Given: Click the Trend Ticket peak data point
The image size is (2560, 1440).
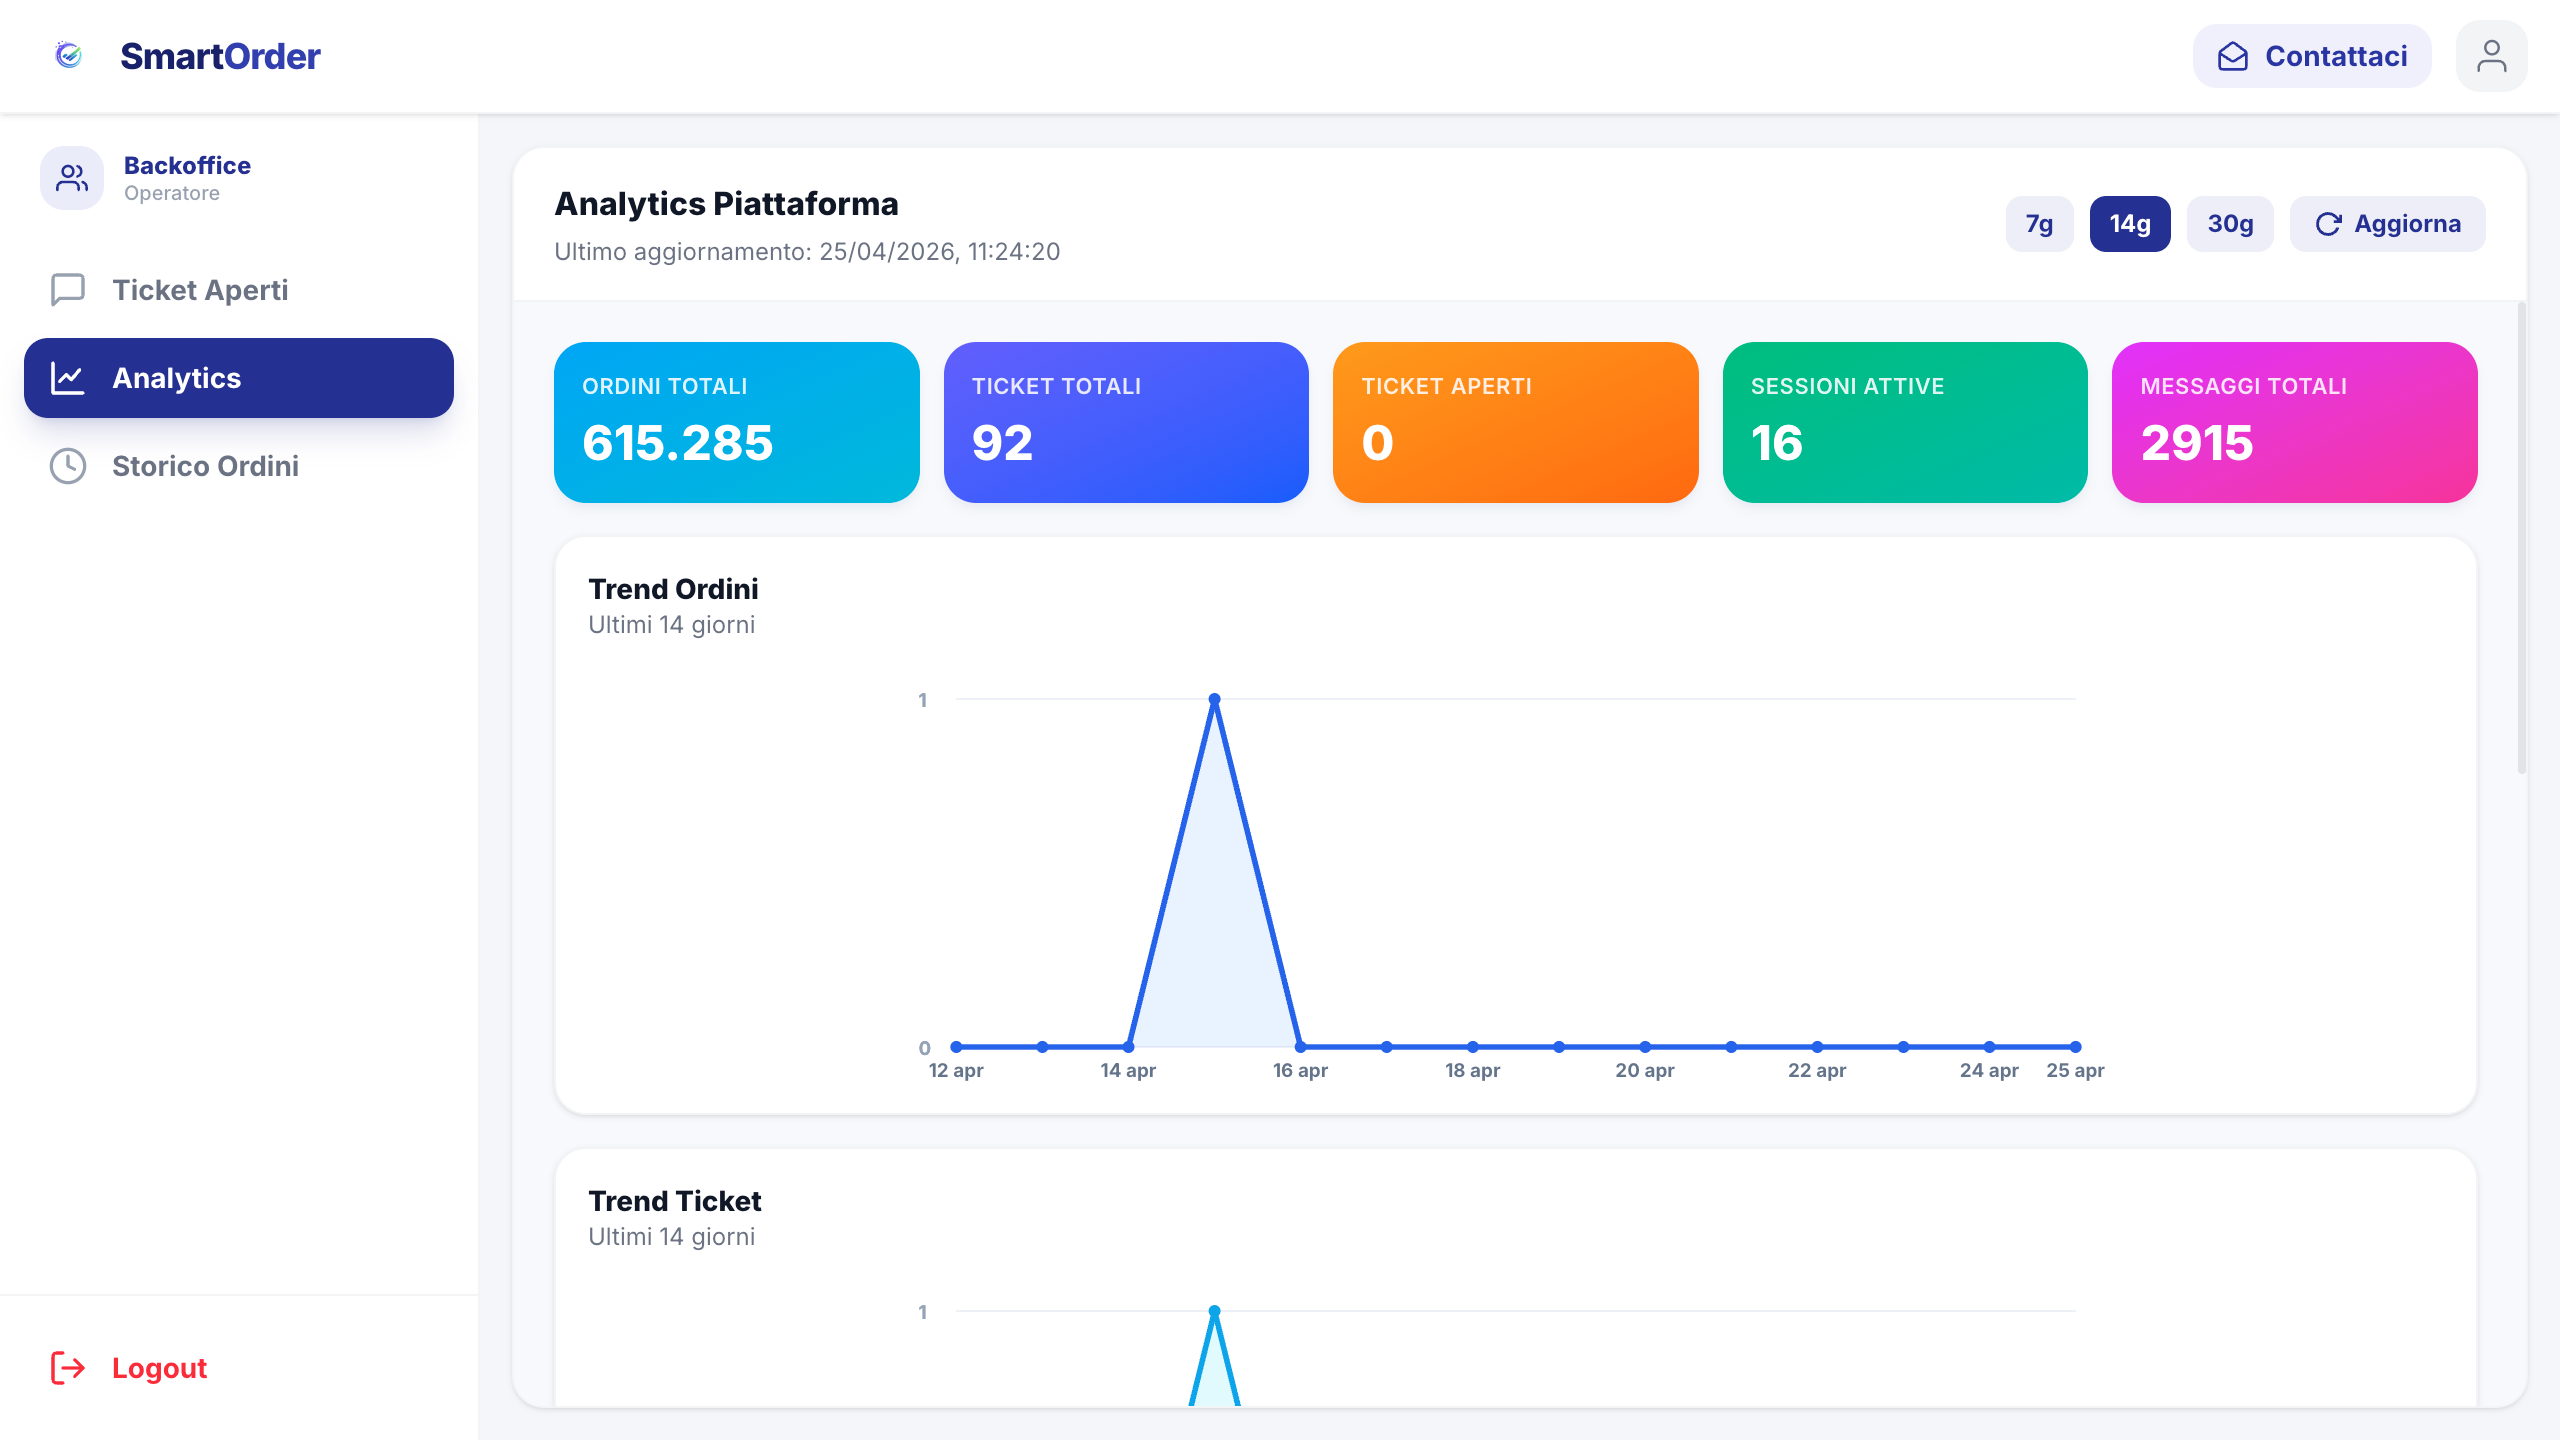Looking at the screenshot, I should pos(1214,1311).
